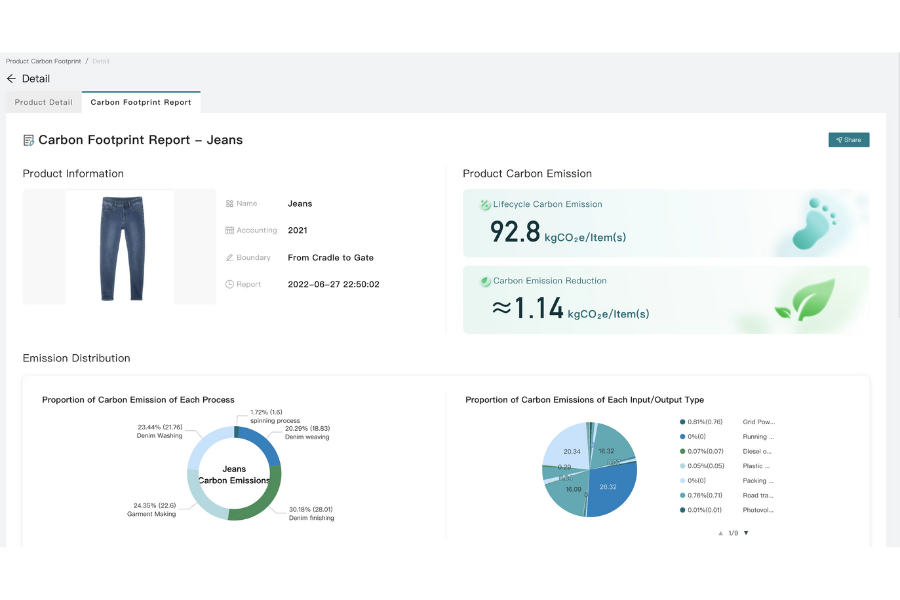
Task: Toggle the Road transport legend entry
Action: [727, 495]
